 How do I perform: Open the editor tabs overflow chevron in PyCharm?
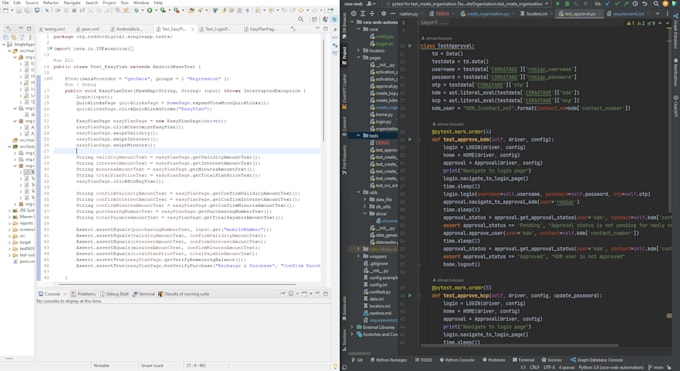pyautogui.click(x=657, y=13)
